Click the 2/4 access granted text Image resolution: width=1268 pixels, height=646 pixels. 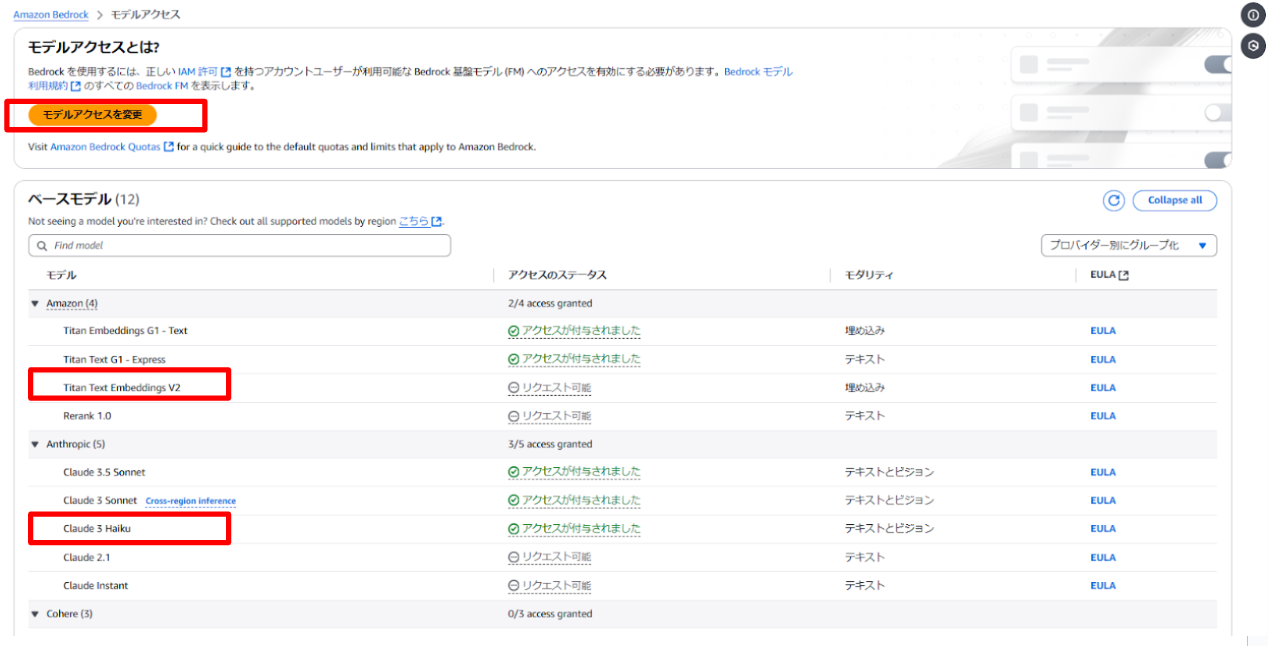click(x=550, y=303)
